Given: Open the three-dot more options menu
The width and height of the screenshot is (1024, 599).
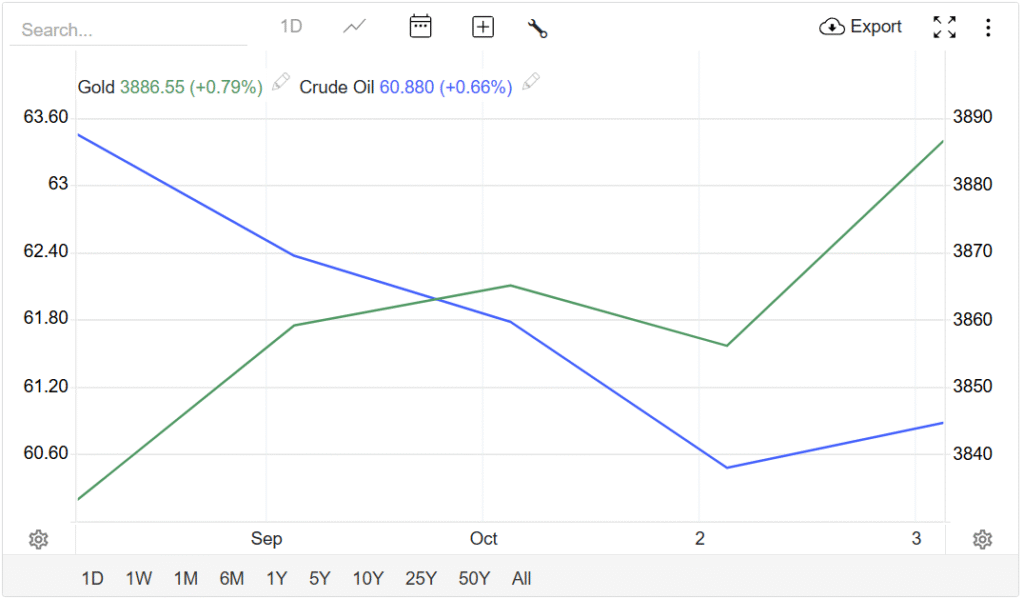Looking at the screenshot, I should 988,27.
